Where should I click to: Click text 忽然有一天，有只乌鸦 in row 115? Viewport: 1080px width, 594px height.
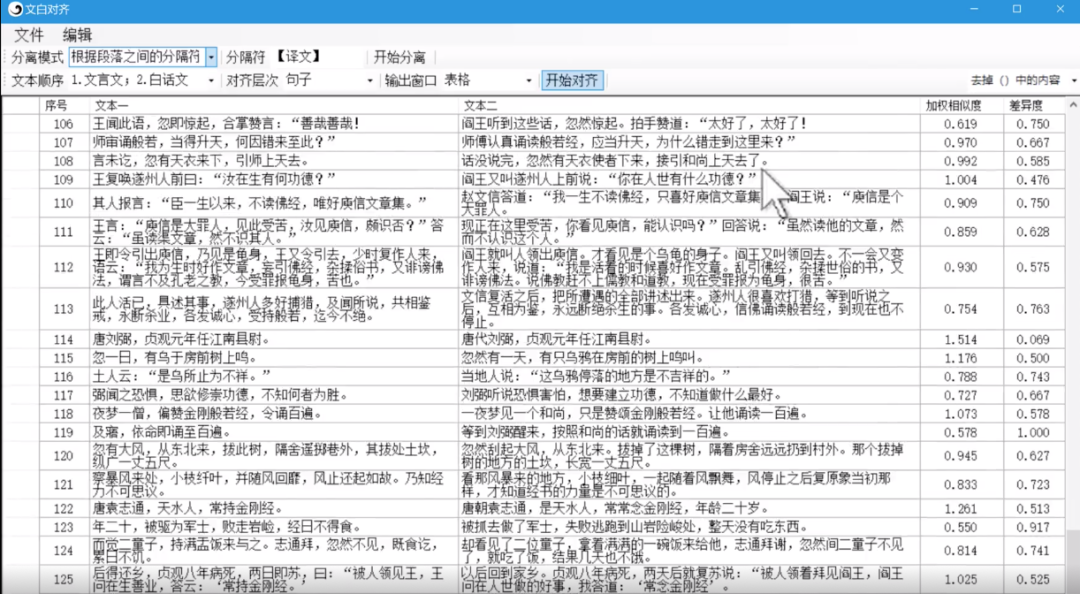click(x=527, y=358)
